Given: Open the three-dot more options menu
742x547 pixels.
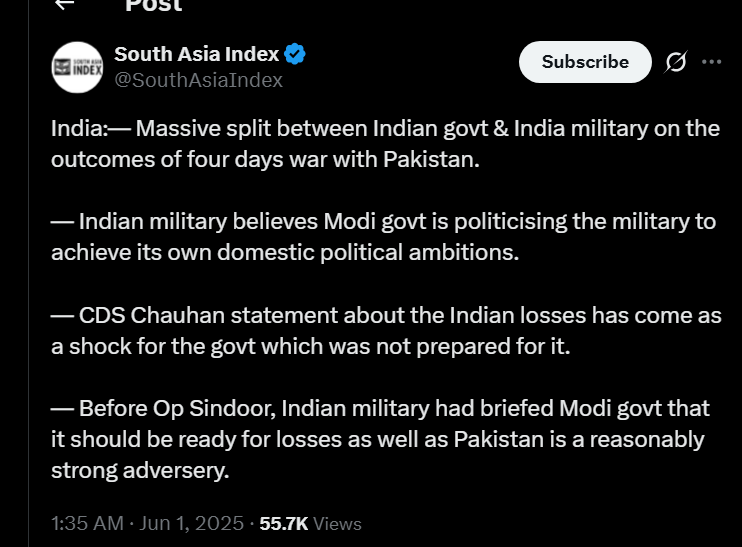Looking at the screenshot, I should click(712, 62).
